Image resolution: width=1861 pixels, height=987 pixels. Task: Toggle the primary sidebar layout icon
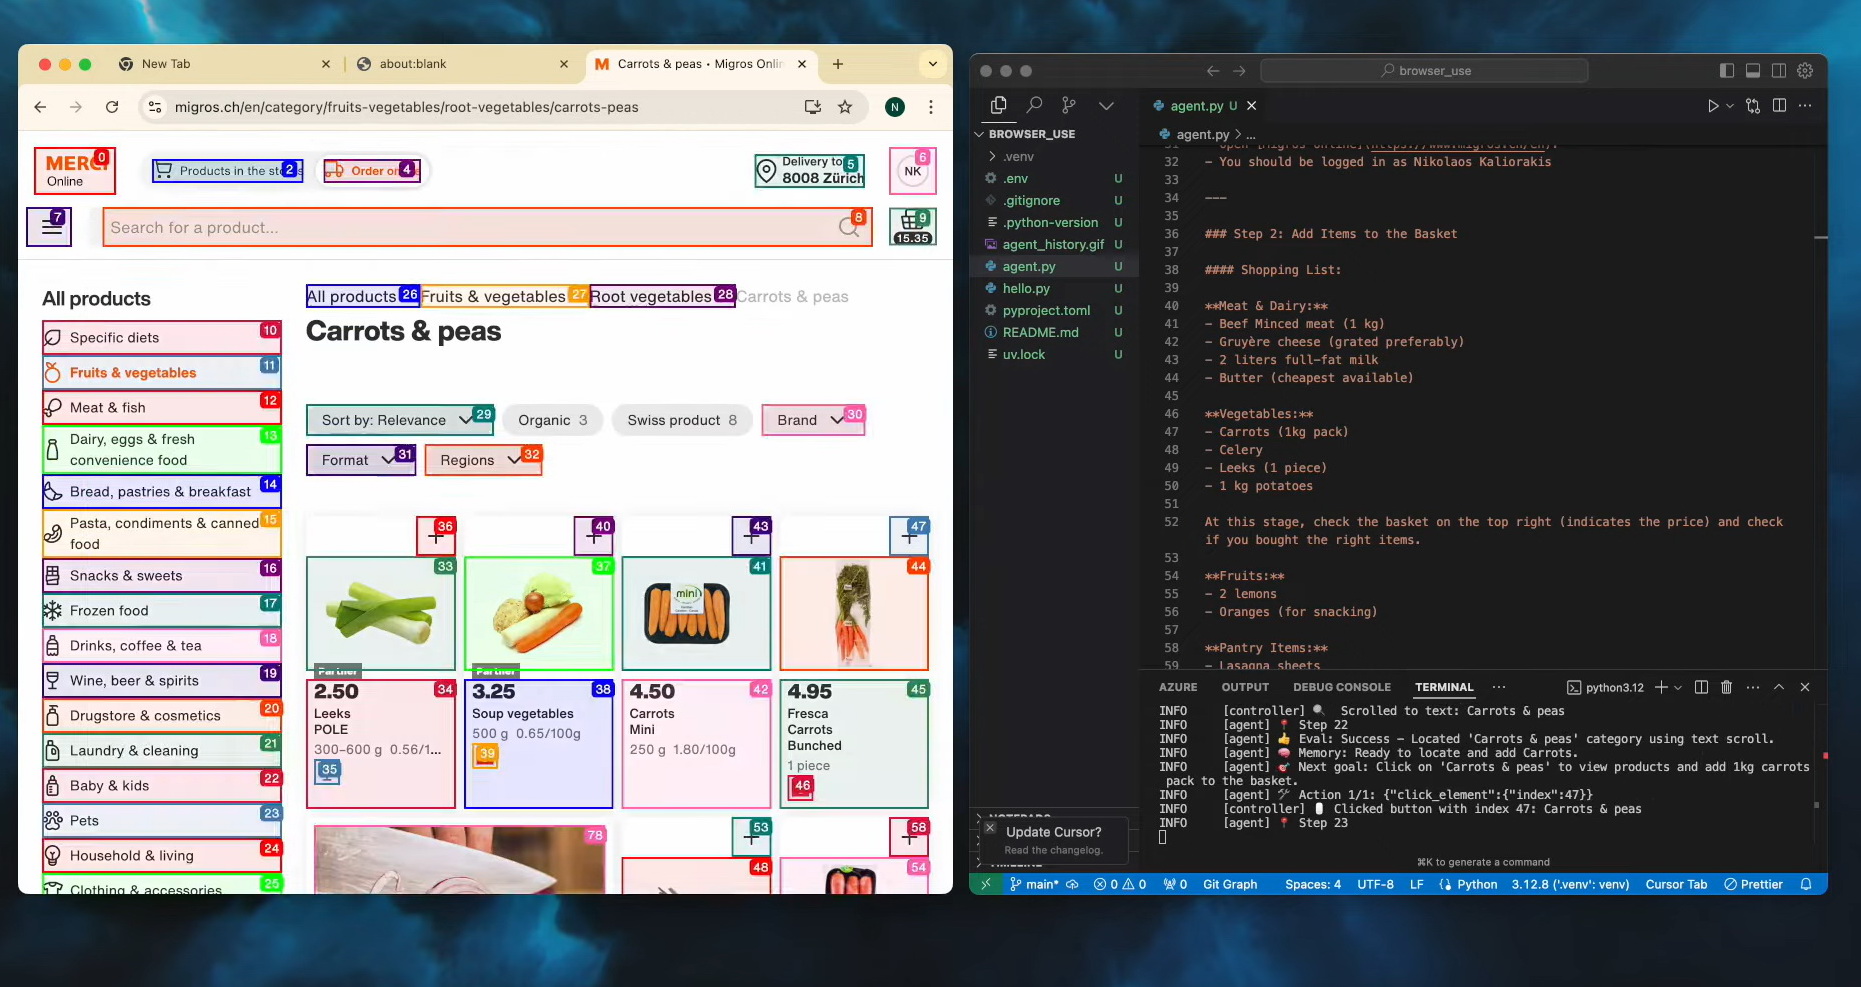[1727, 71]
